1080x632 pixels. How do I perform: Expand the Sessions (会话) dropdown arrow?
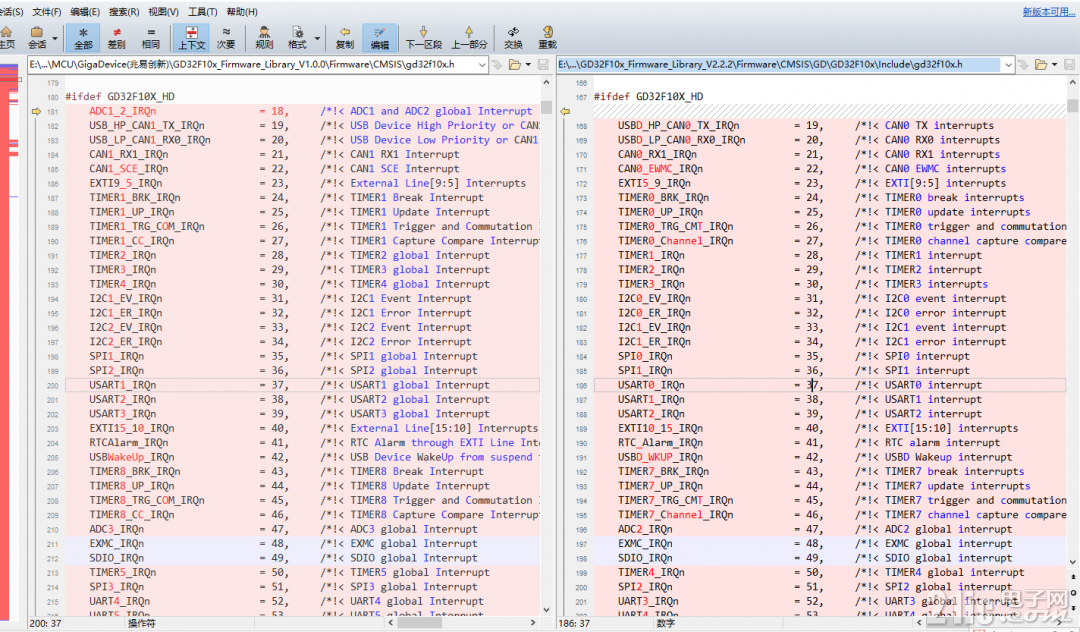pos(55,39)
